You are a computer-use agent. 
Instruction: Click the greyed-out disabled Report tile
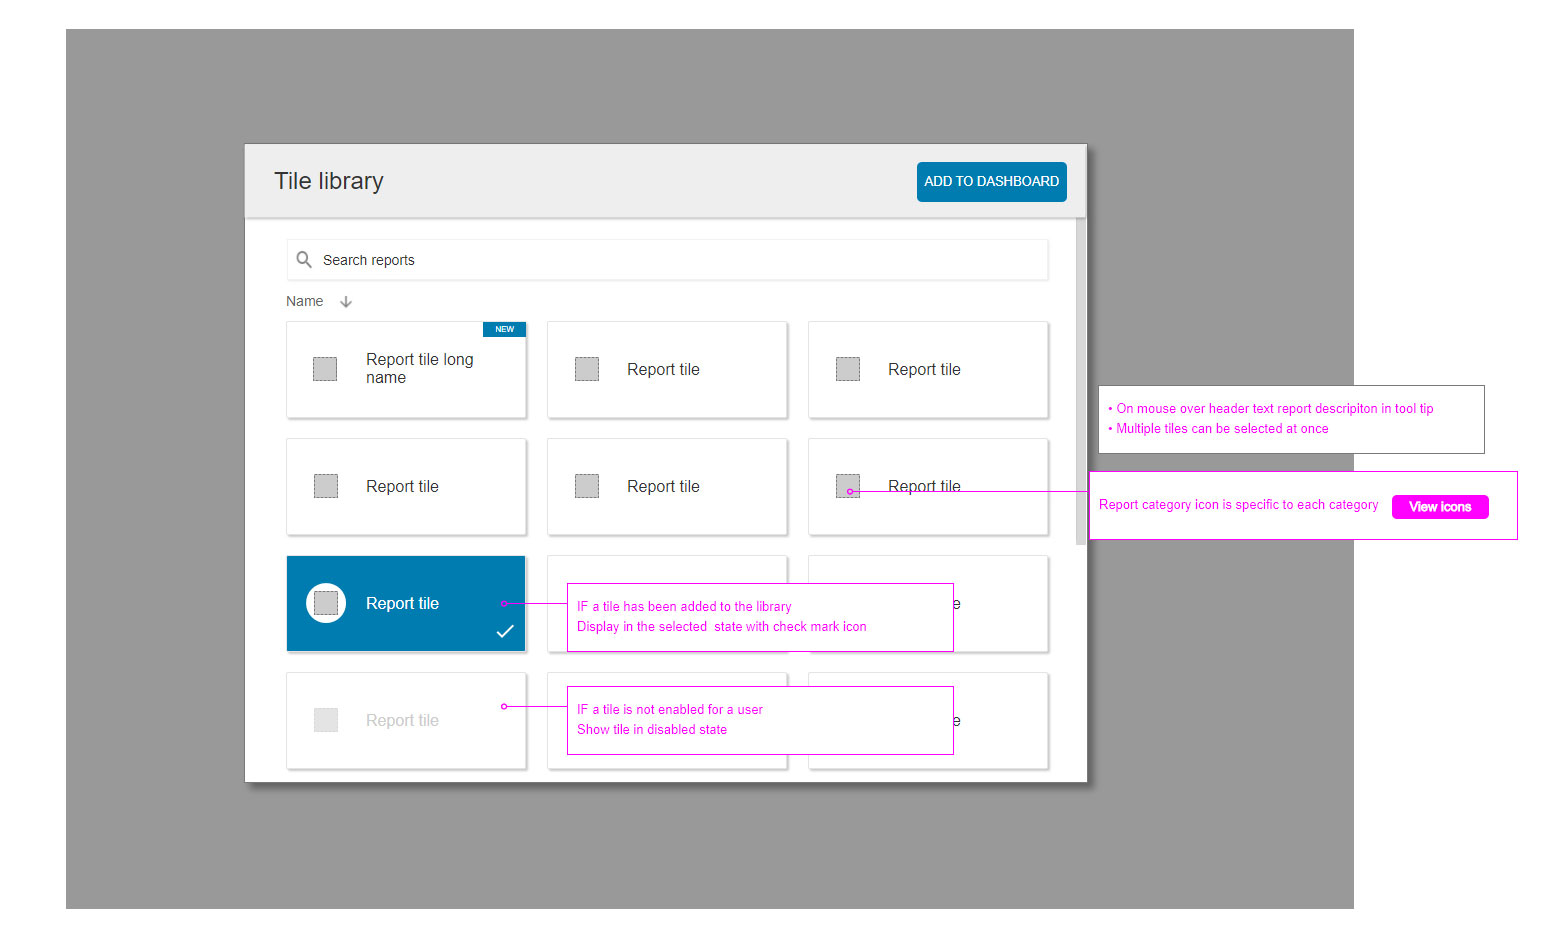[405, 720]
